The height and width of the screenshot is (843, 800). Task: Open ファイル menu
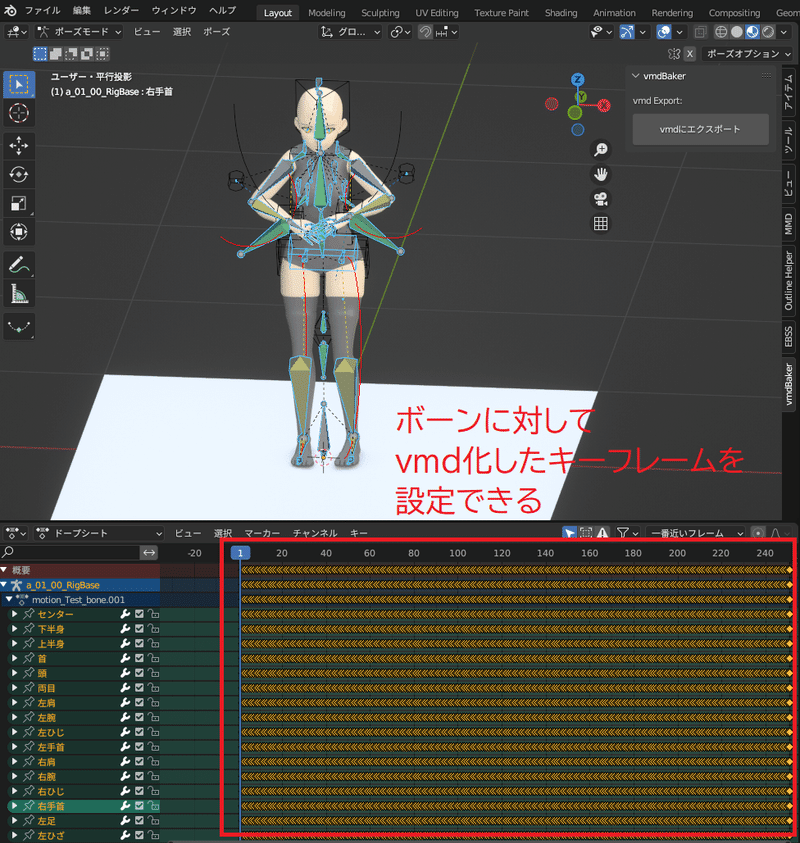42,10
